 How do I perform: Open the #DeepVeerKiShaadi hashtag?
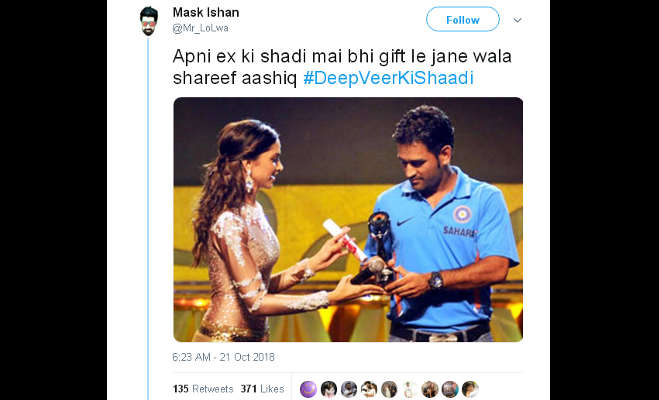(388, 78)
